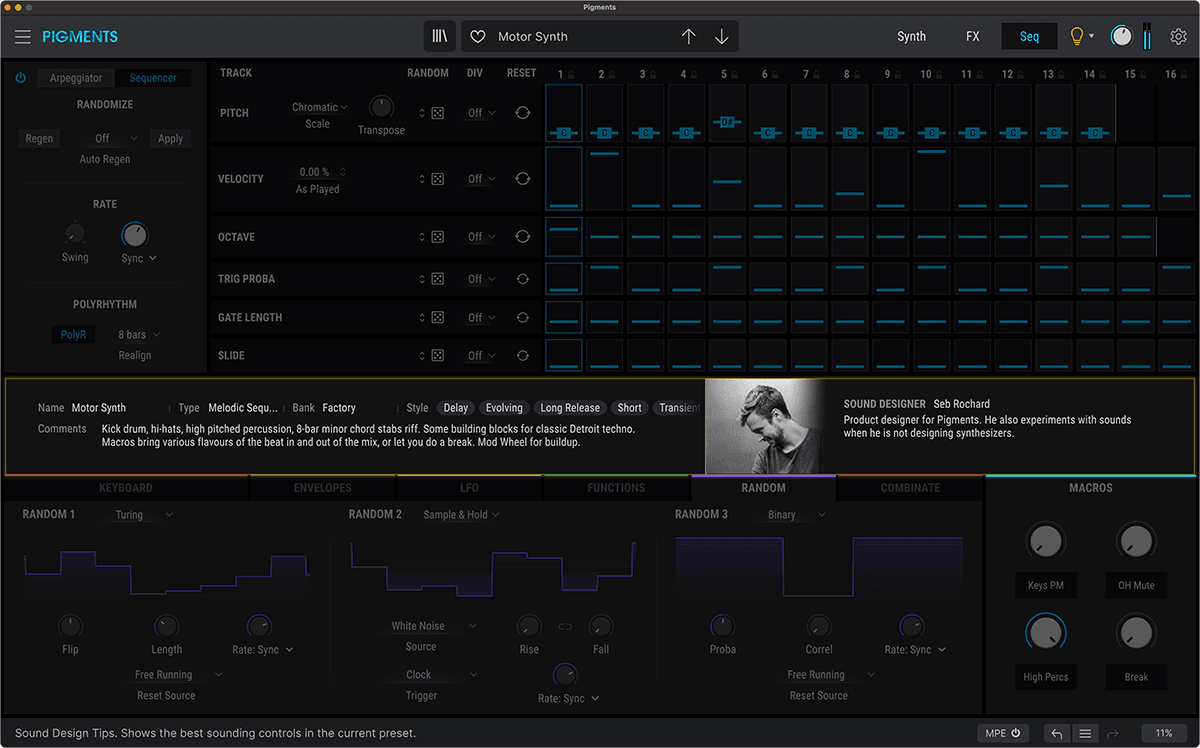Click the Apply randomize button
The image size is (1200, 748).
tap(170, 139)
